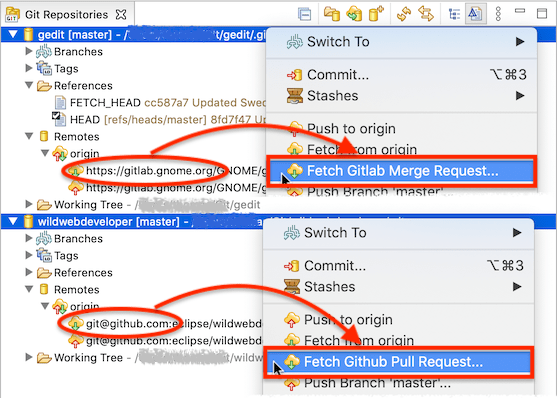The width and height of the screenshot is (557, 398).
Task: Expand Branches under gedit
Action: (29, 51)
